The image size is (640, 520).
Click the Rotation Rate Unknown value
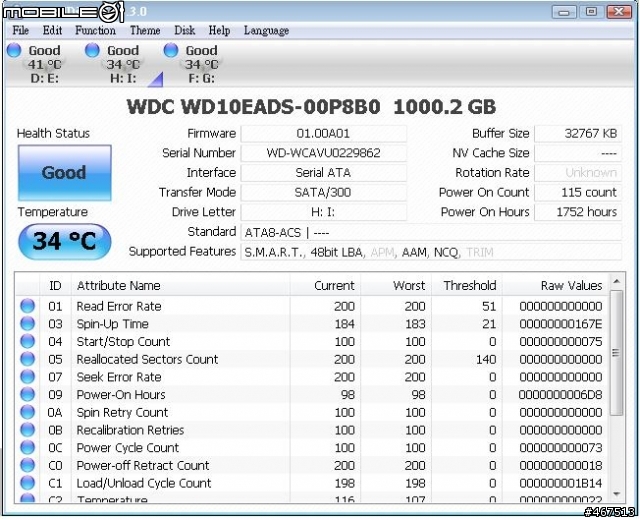coord(578,173)
